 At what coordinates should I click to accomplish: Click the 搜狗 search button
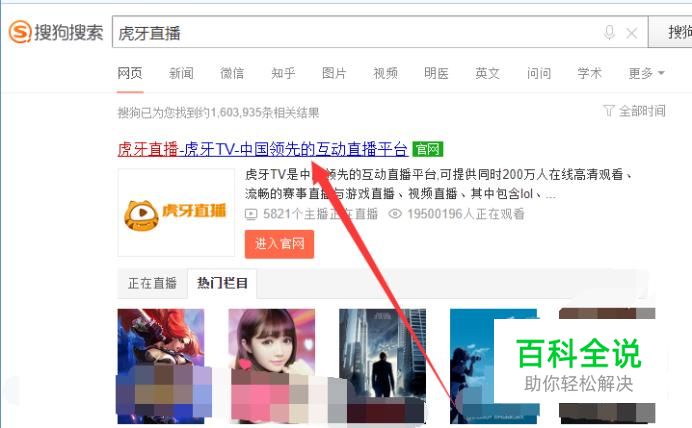click(670, 32)
